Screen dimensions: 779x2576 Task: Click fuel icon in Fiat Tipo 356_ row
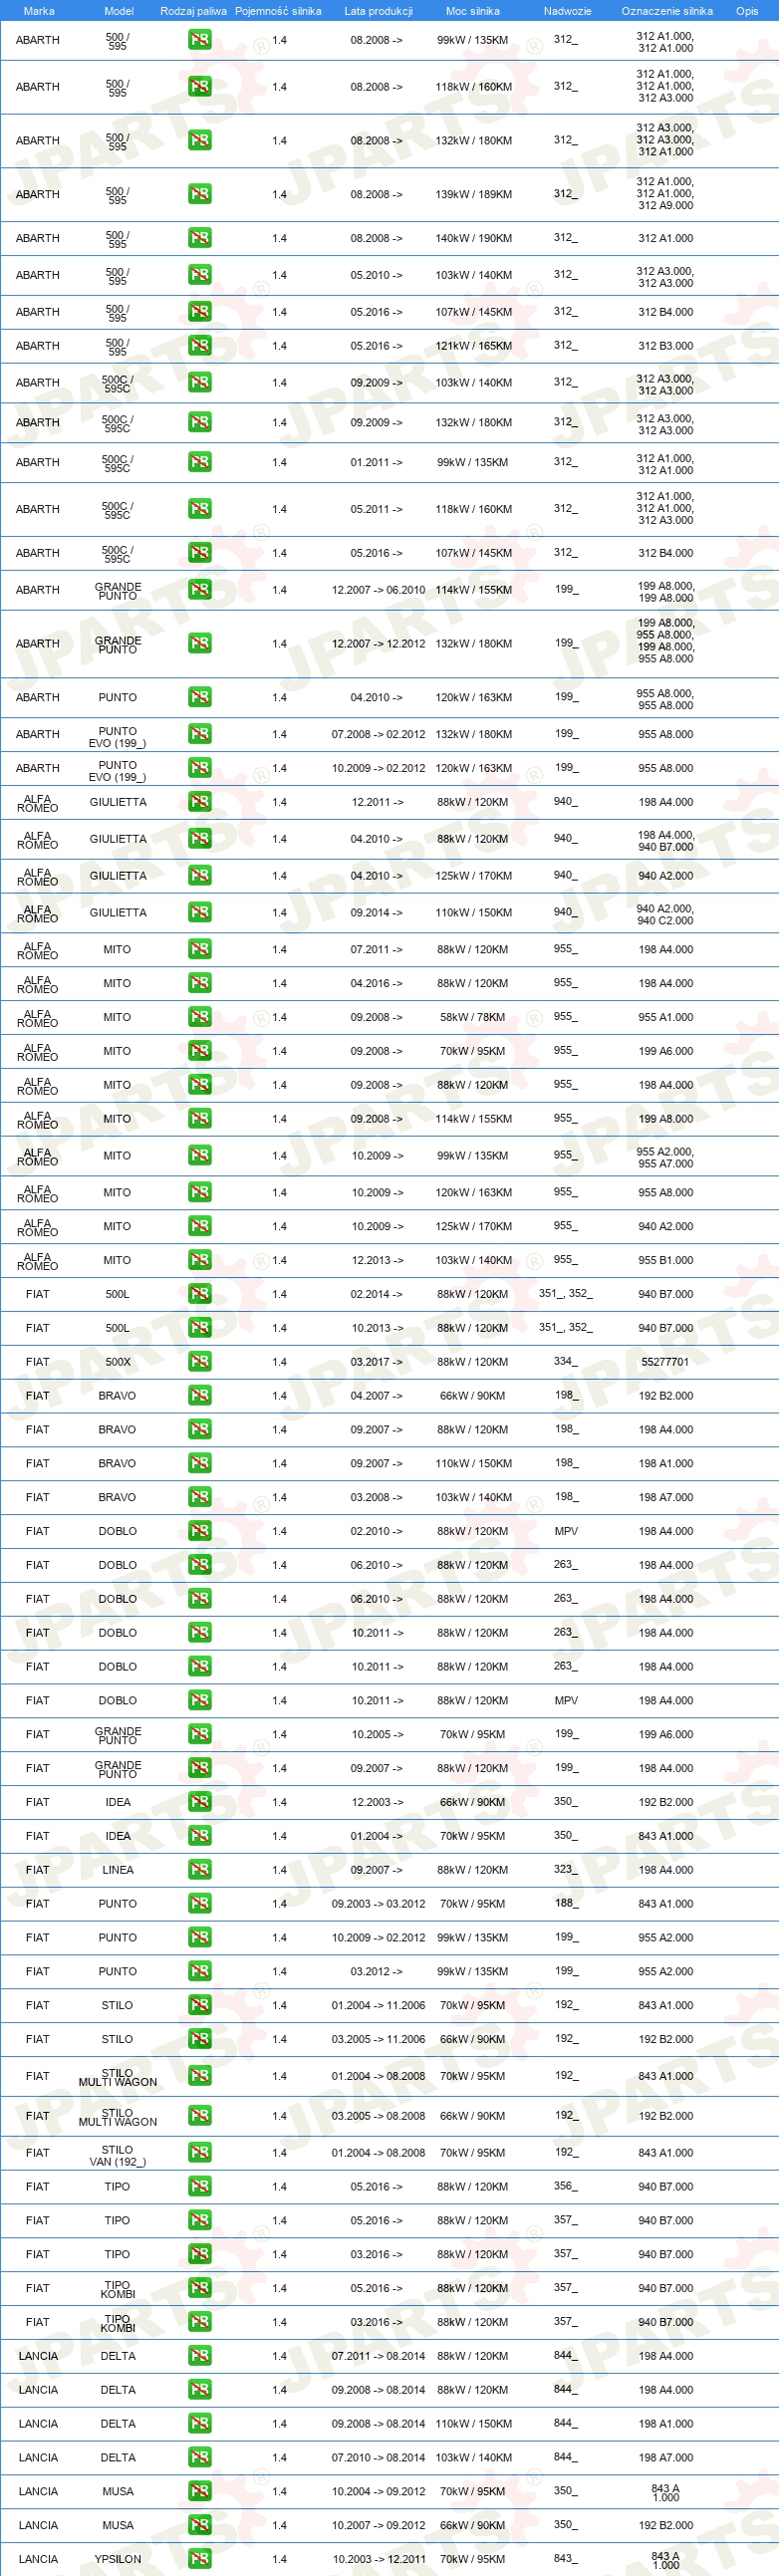tap(199, 2187)
